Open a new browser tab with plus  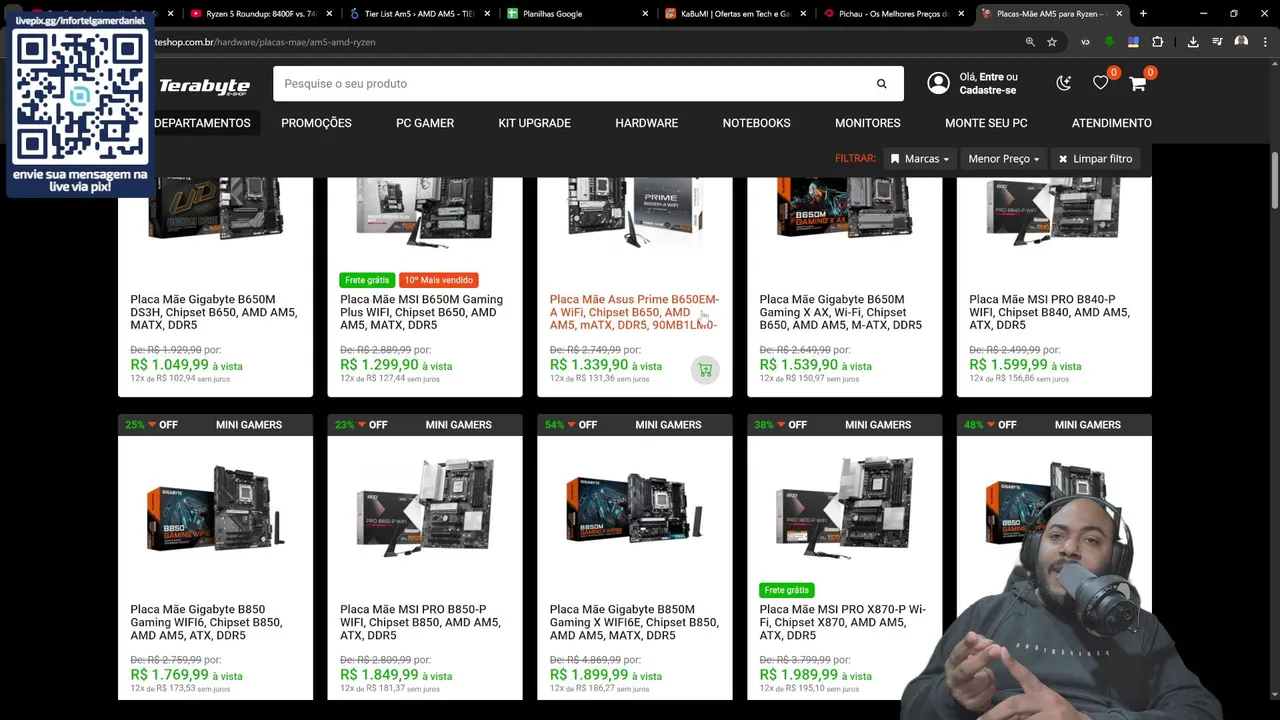(x=1143, y=14)
